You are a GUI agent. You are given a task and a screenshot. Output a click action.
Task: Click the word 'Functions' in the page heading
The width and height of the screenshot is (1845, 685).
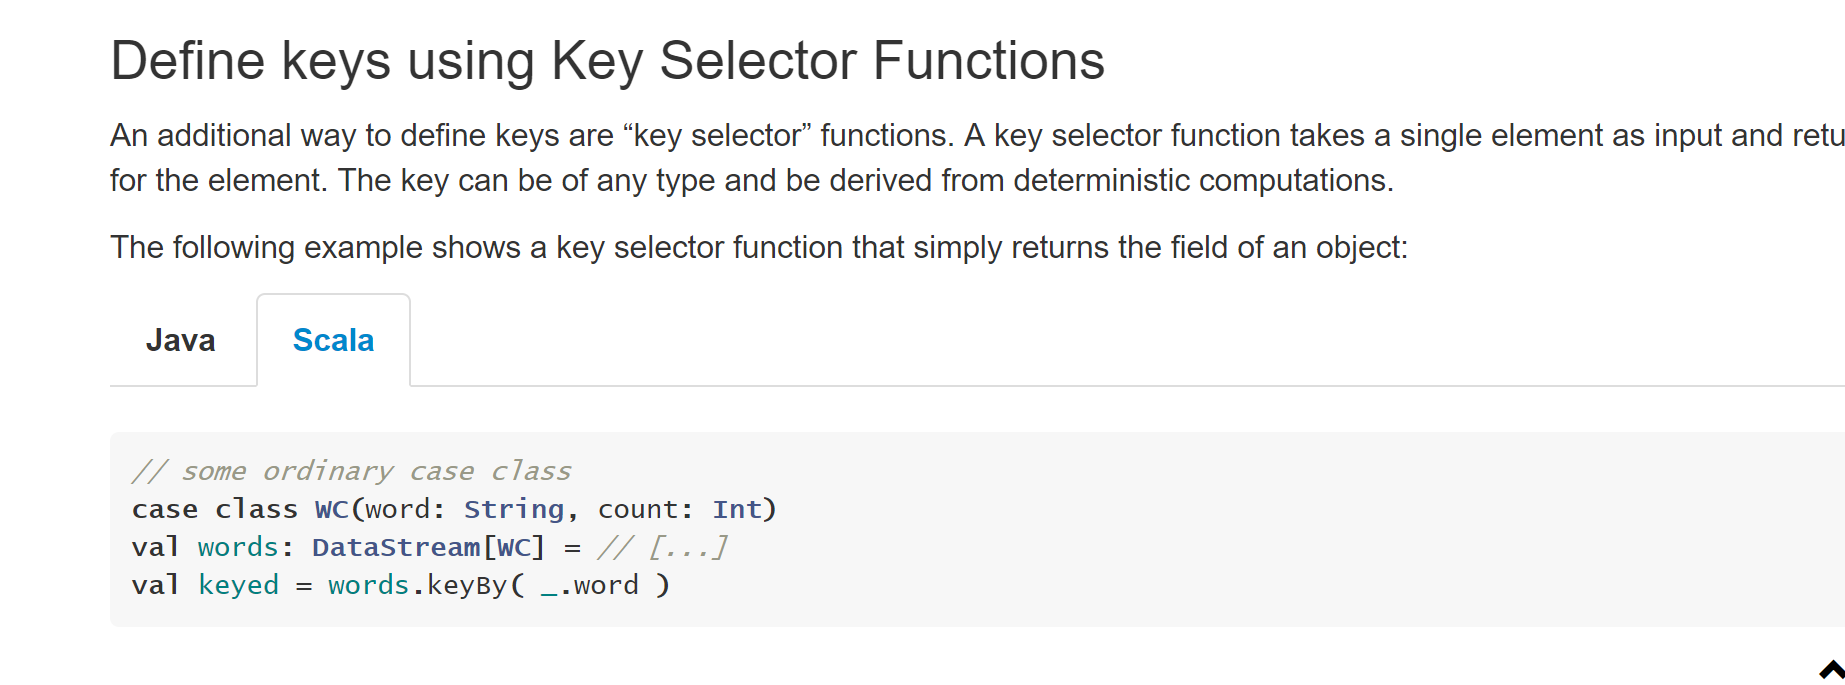989,61
